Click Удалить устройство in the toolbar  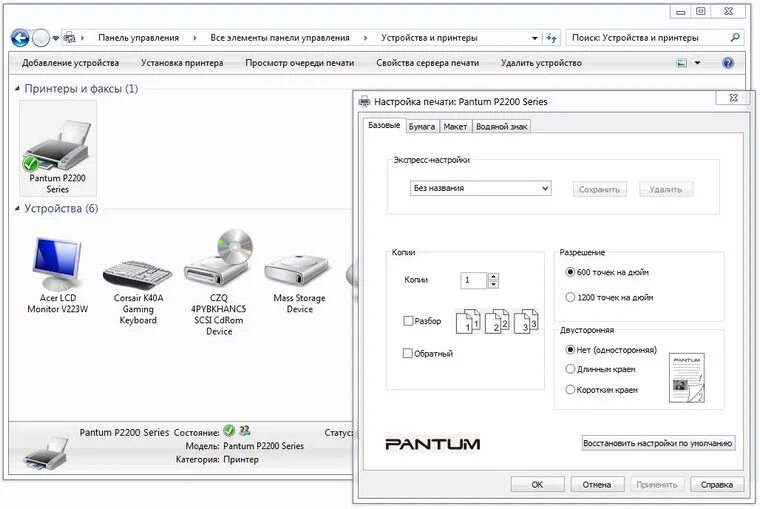point(541,63)
